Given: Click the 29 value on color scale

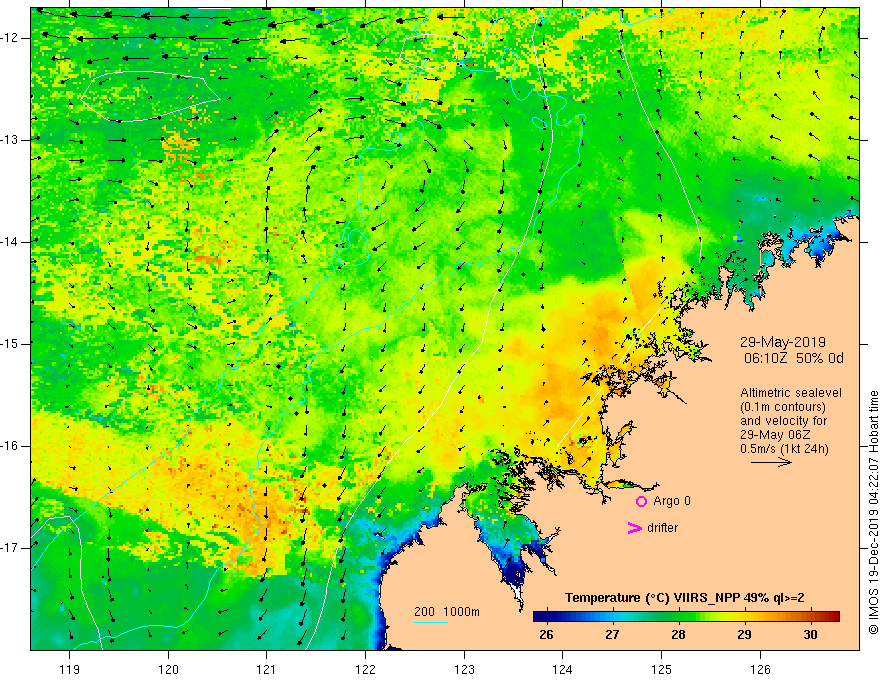Looking at the screenshot, I should [x=744, y=635].
